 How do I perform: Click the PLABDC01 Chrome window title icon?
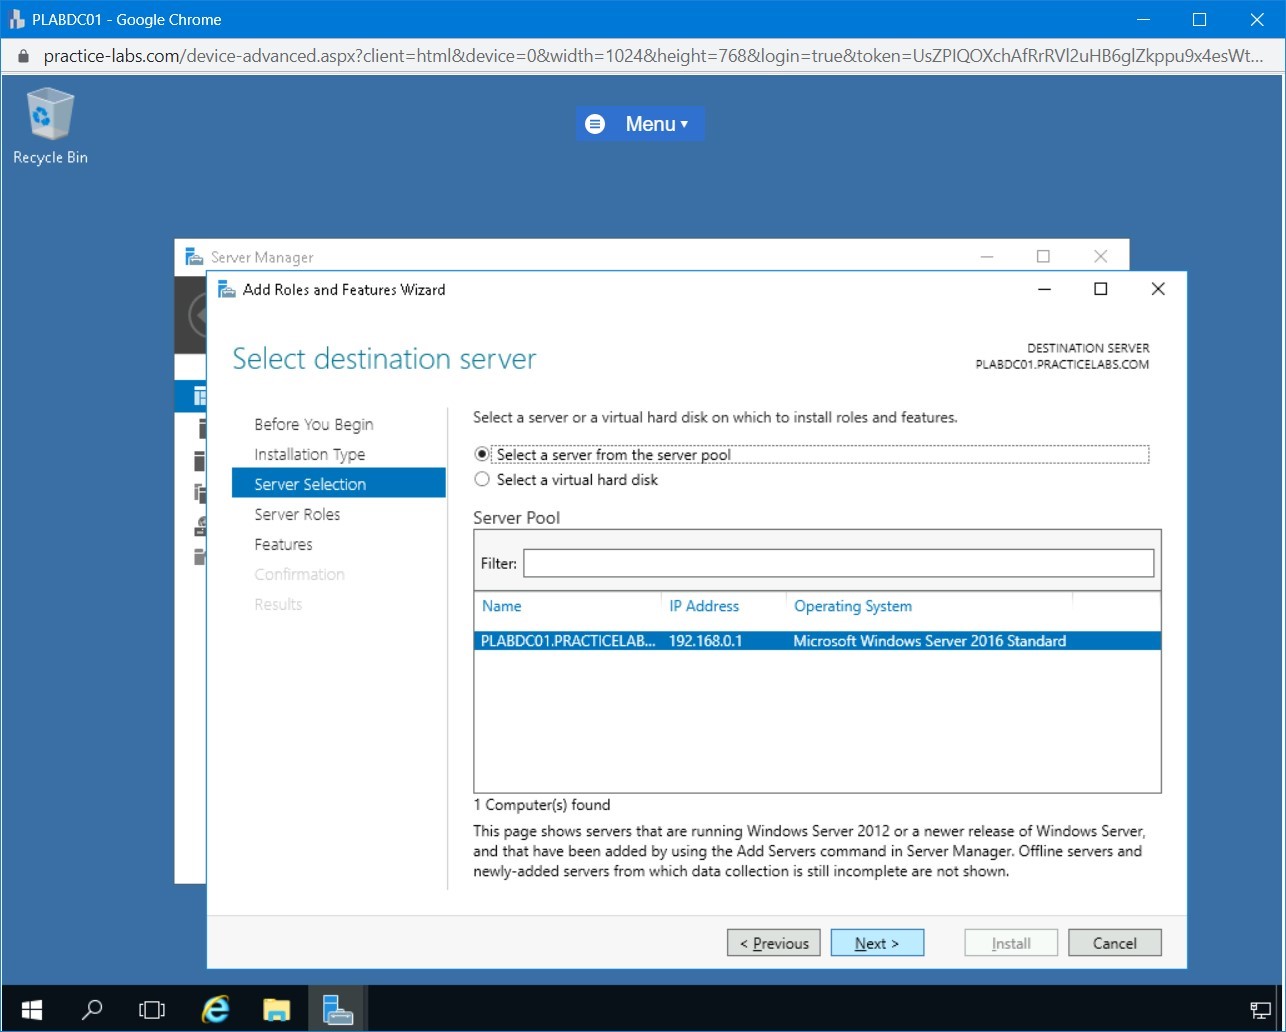point(16,19)
